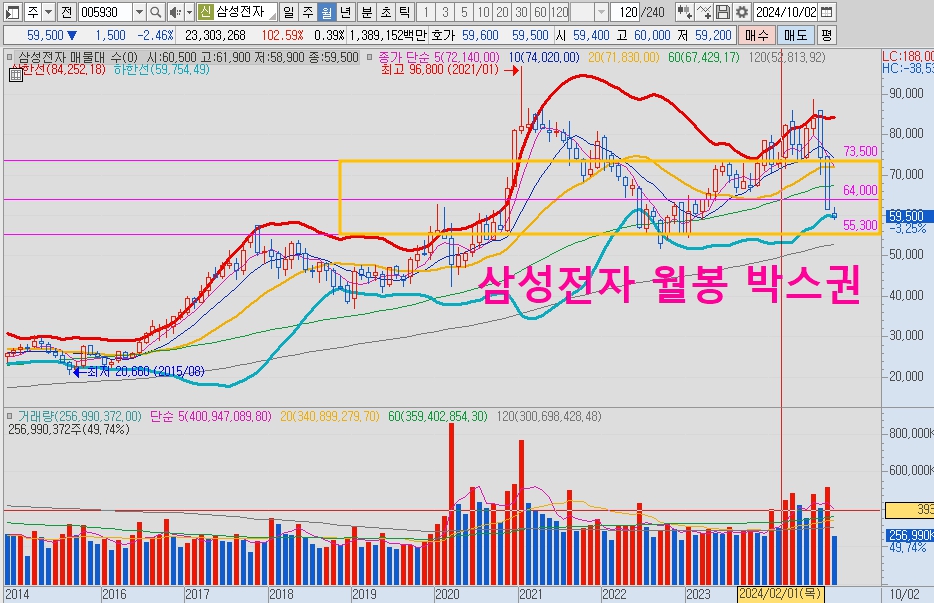Viewport: 934px width, 603px height.
Task: Select minute 분 chart period
Action: [367, 12]
